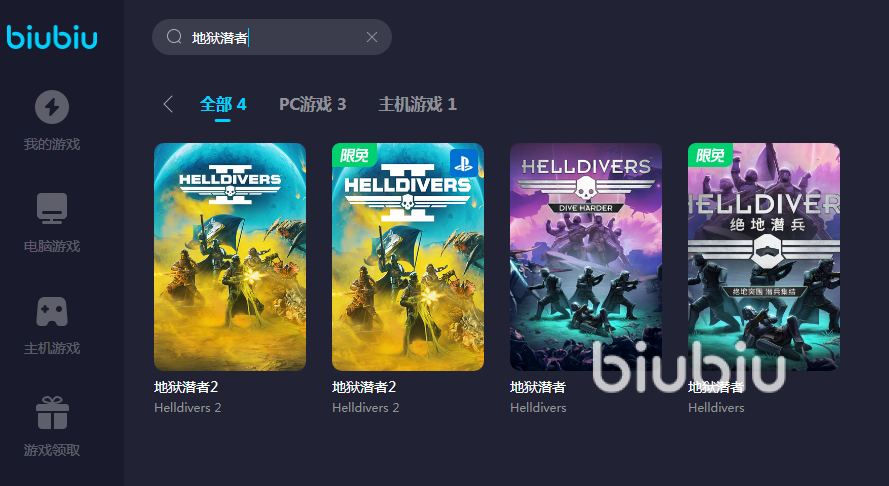This screenshot has width=889, height=486.
Task: Click 限免 badge on 绝地潜兵 cover
Action: 710,154
